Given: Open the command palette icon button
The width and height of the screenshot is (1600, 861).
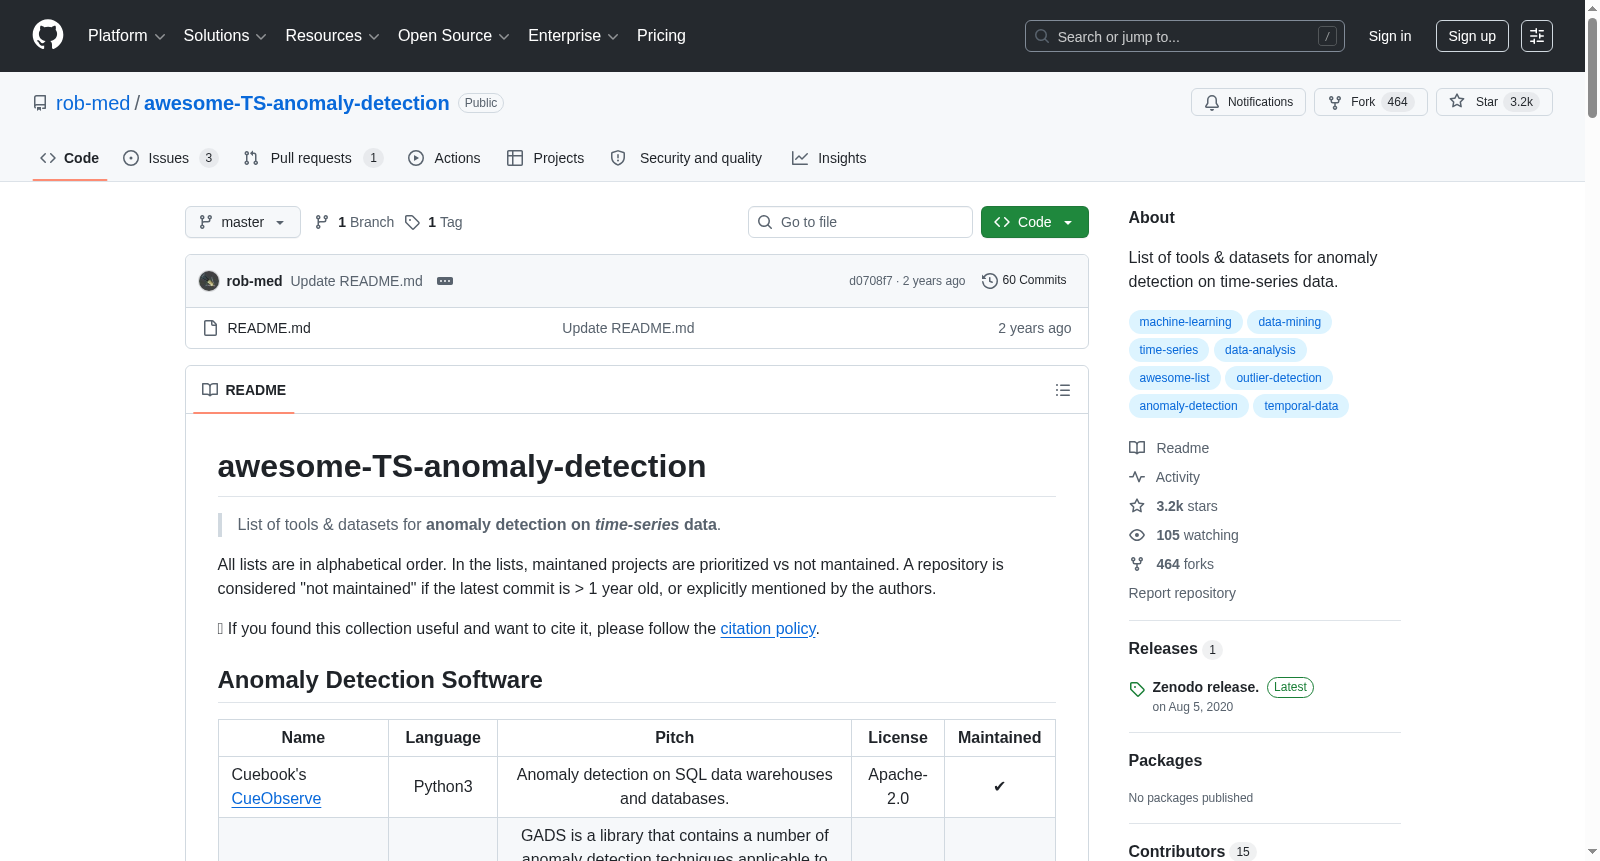Looking at the screenshot, I should [1537, 36].
